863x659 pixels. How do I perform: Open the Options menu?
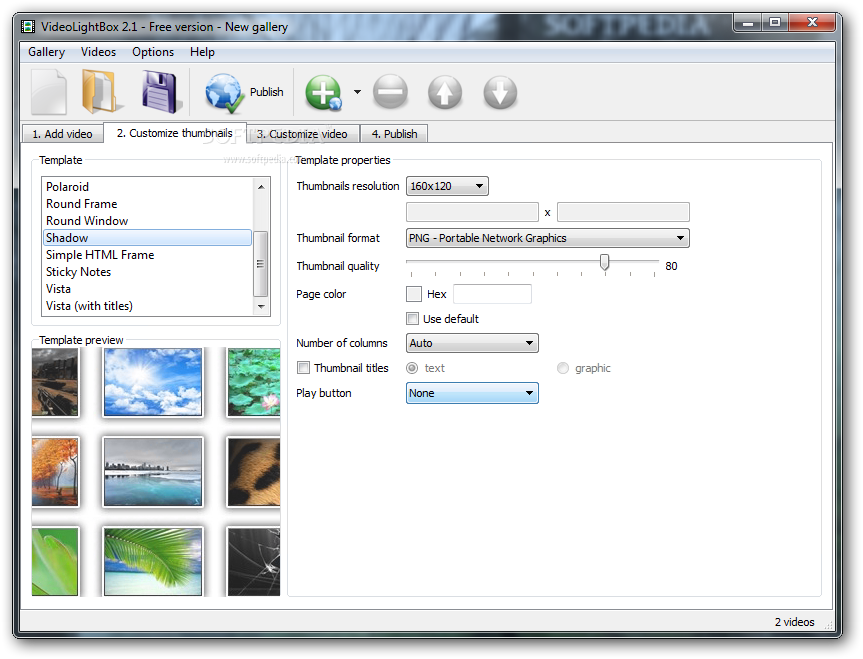pos(153,52)
